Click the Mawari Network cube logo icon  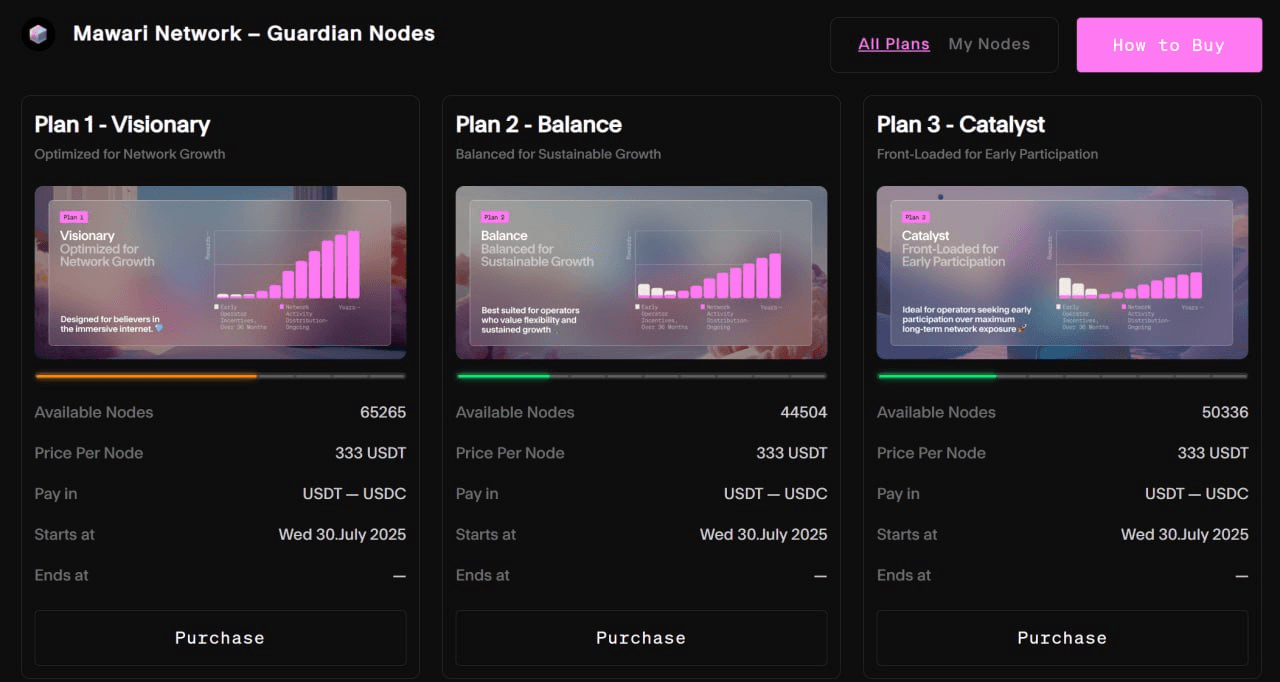click(x=38, y=35)
